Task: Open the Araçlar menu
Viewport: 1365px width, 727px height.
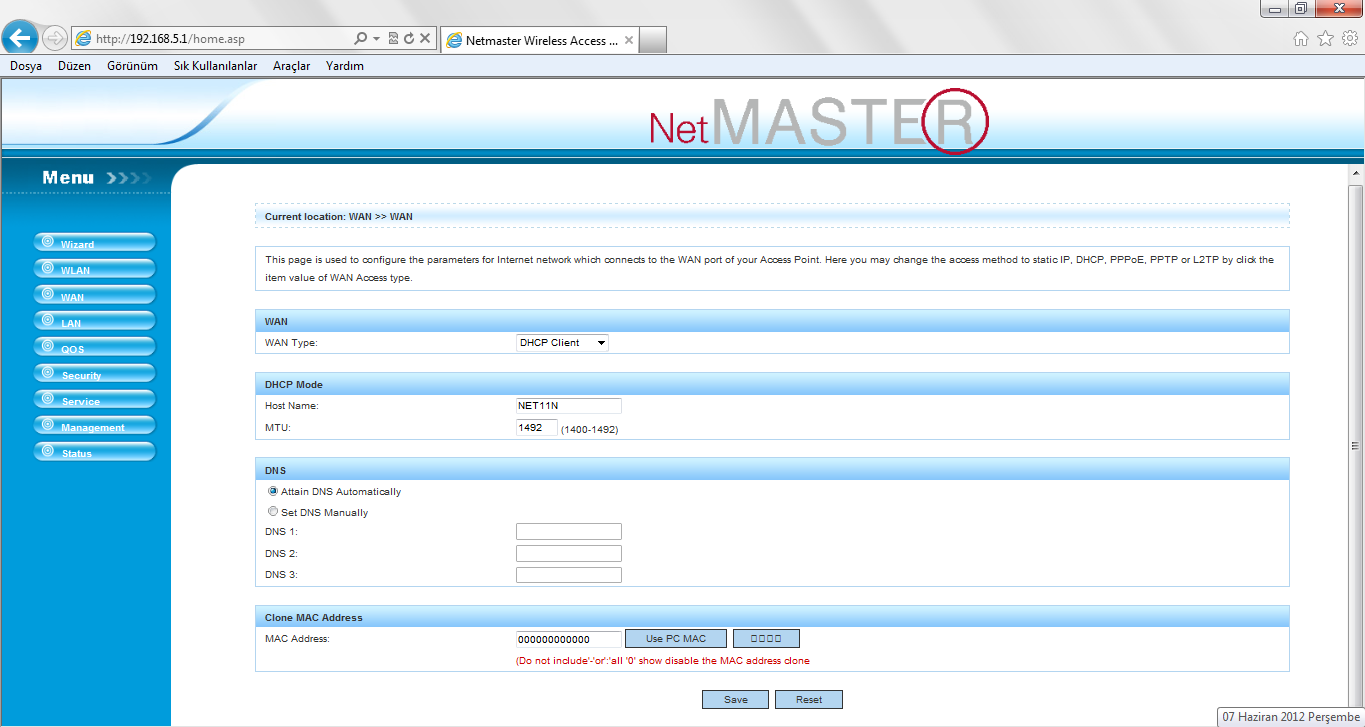Action: pos(291,66)
